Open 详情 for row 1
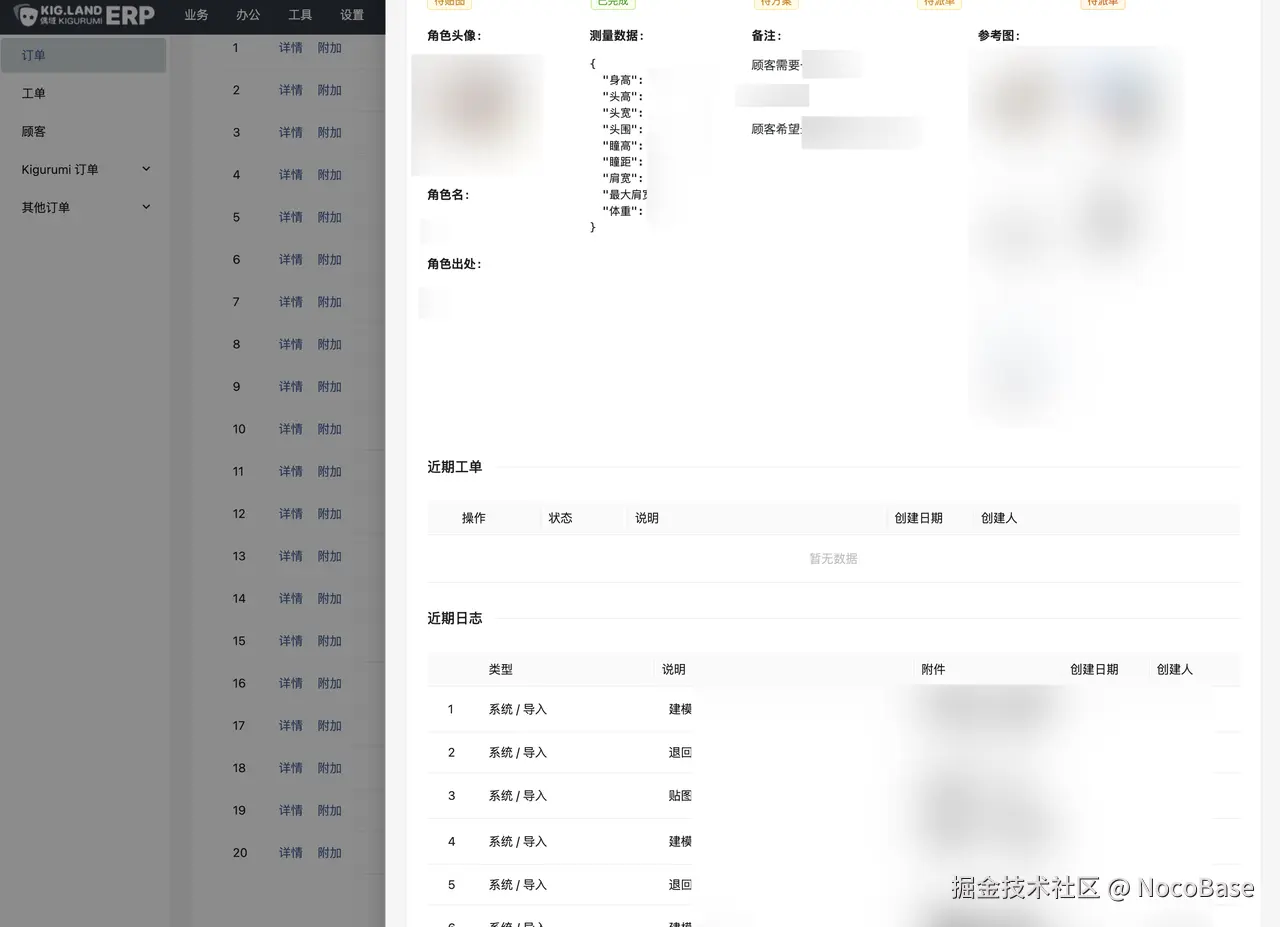 click(291, 48)
